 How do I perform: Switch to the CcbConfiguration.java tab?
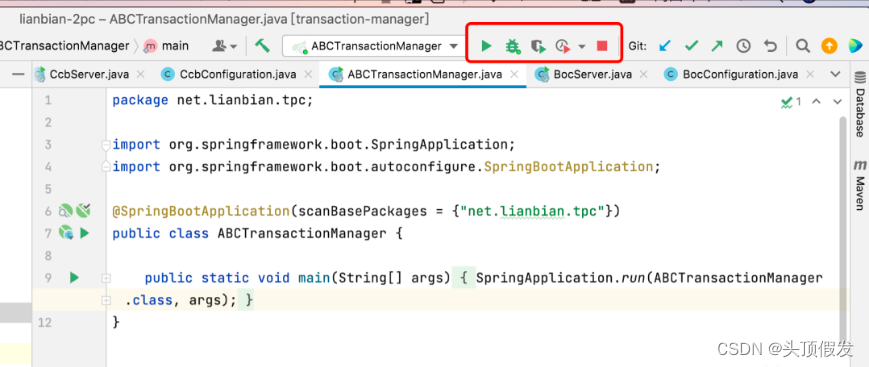pyautogui.click(x=238, y=74)
